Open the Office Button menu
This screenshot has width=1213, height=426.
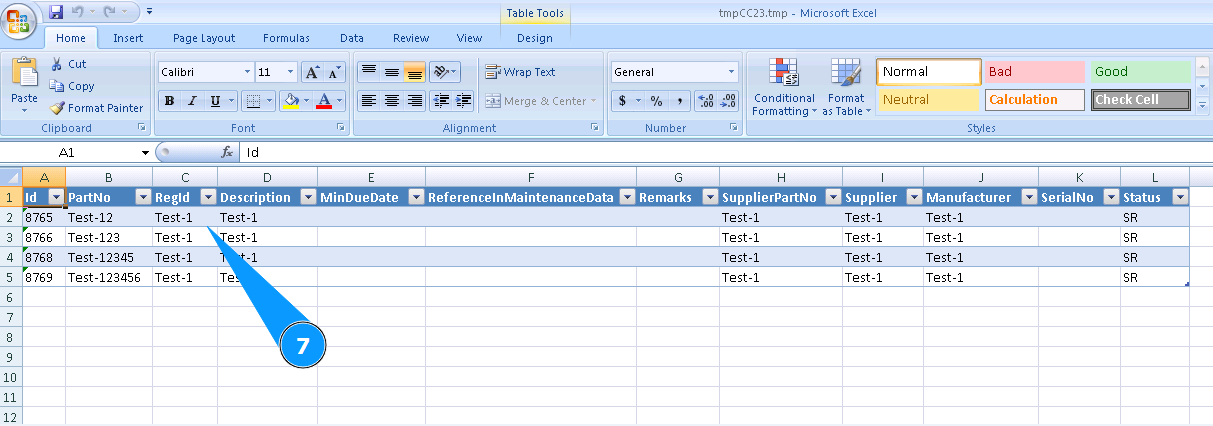[19, 21]
